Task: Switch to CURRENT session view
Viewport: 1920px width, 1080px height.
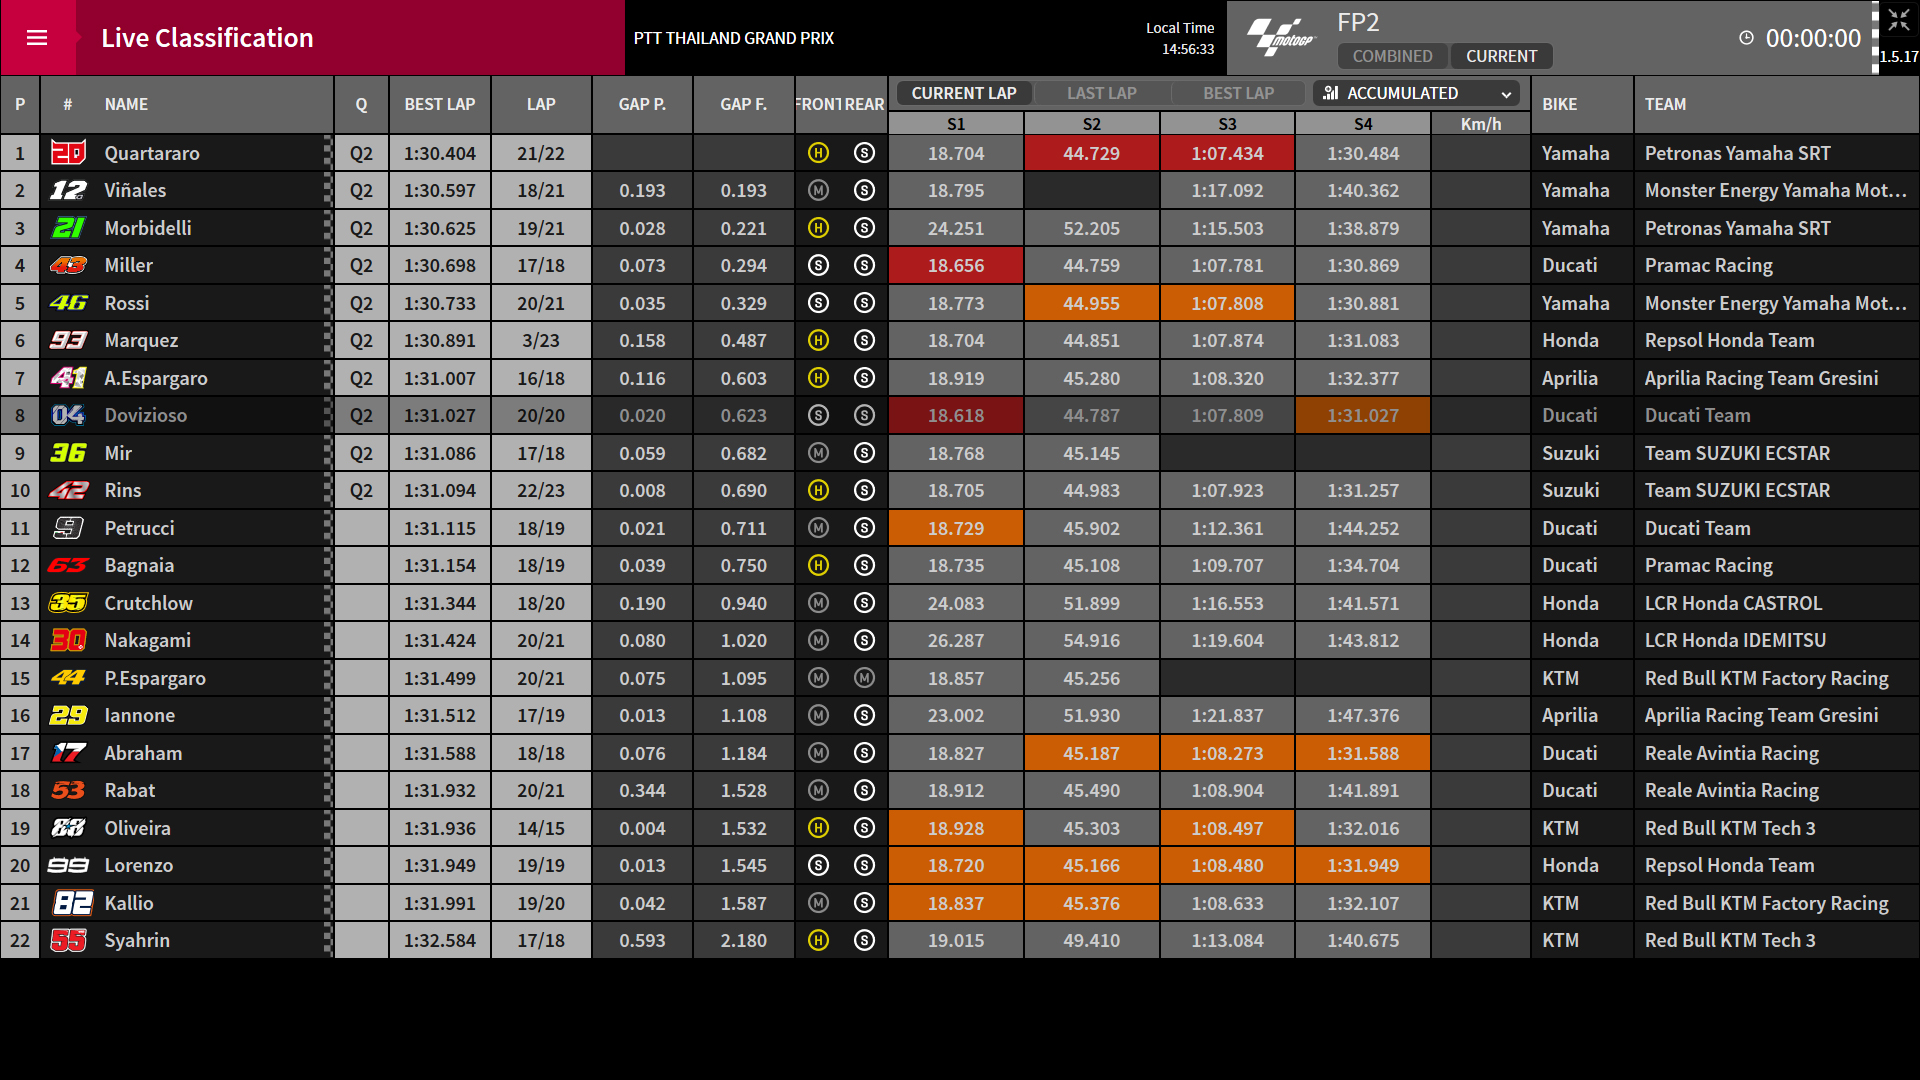Action: click(x=1501, y=56)
